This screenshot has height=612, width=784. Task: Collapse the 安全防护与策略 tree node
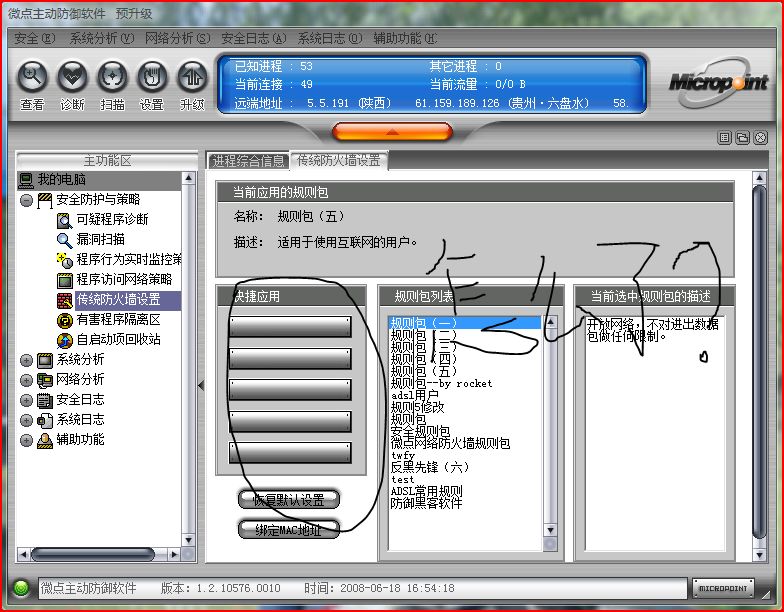pos(26,200)
